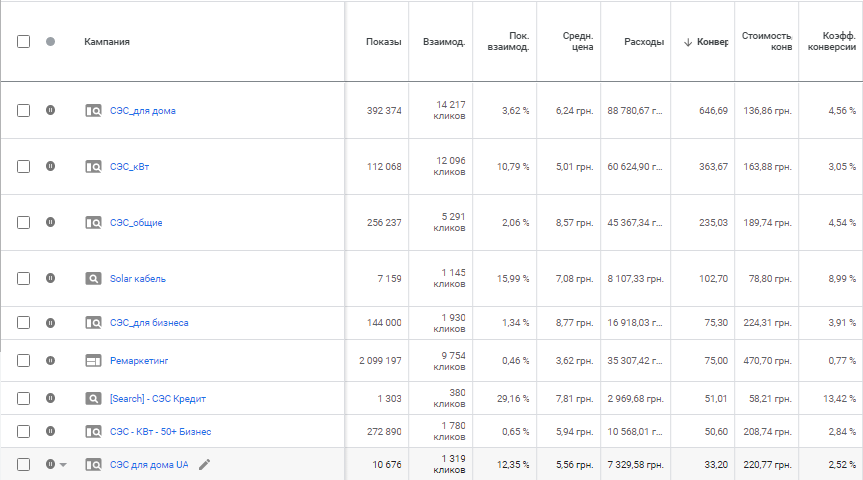The image size is (863, 480).
Task: Sort by the Конверсии column with arrow
Action: click(x=705, y=42)
